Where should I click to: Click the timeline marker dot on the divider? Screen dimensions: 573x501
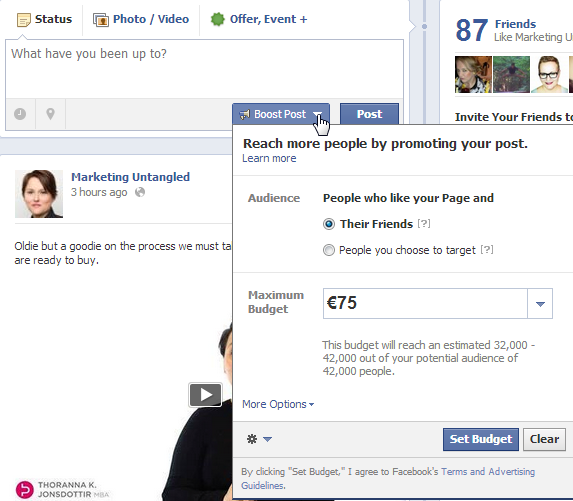[424, 26]
